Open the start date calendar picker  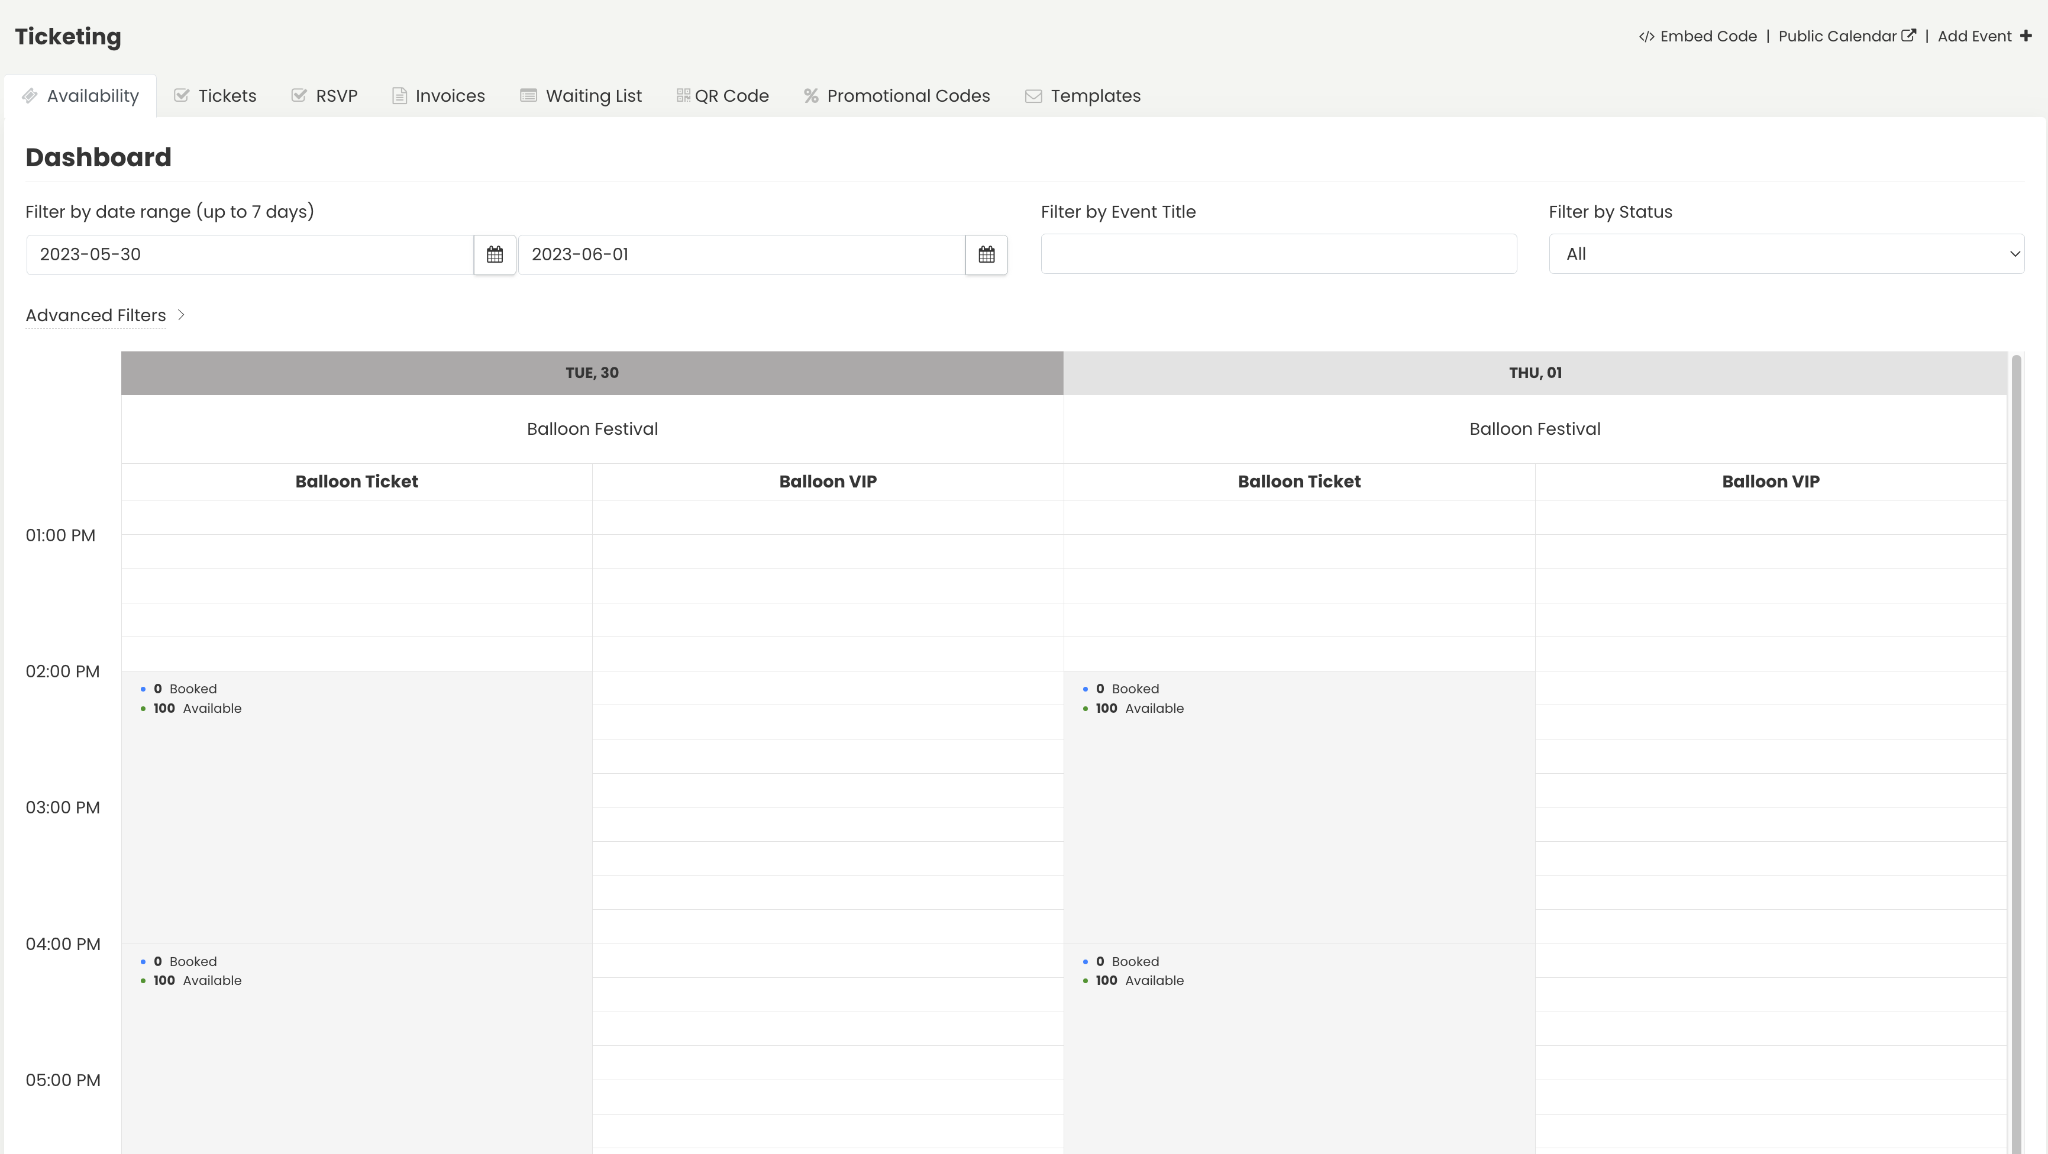click(495, 255)
